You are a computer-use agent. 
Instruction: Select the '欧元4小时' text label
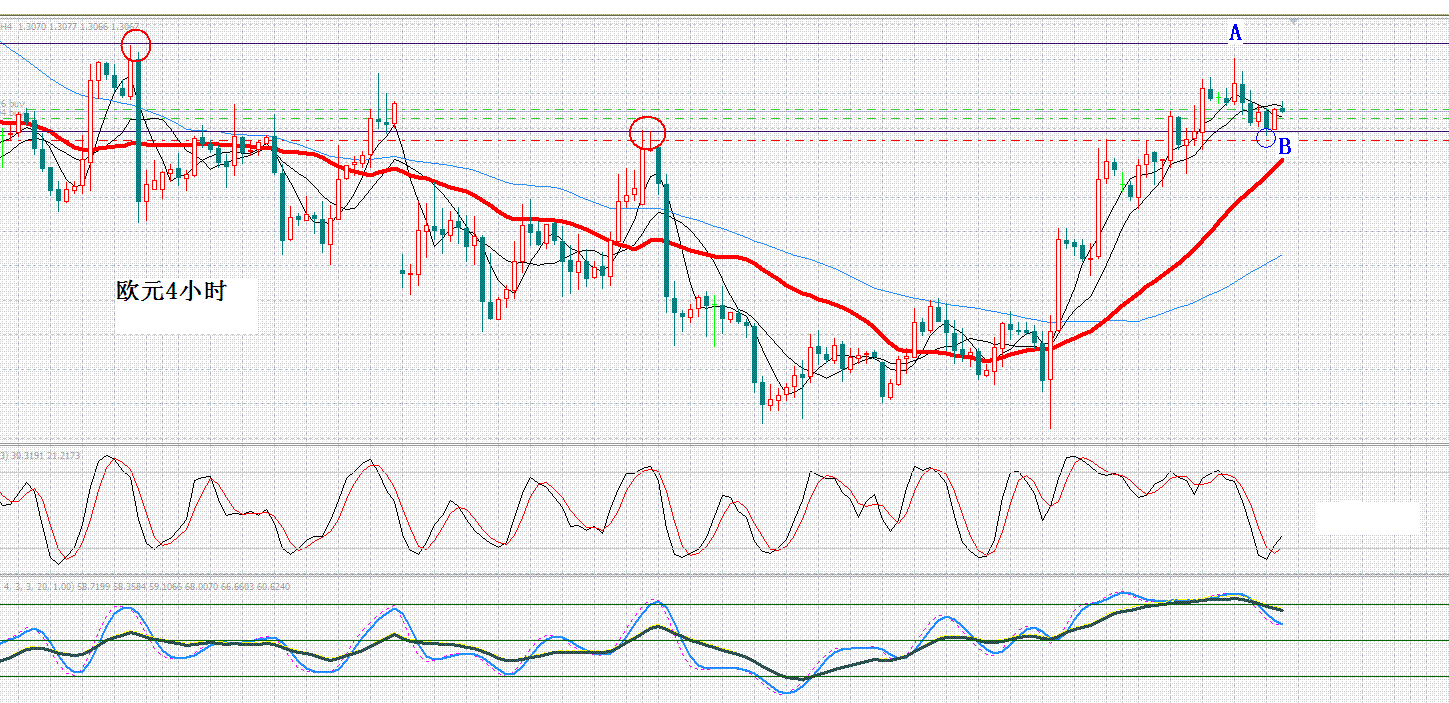pyautogui.click(x=172, y=292)
